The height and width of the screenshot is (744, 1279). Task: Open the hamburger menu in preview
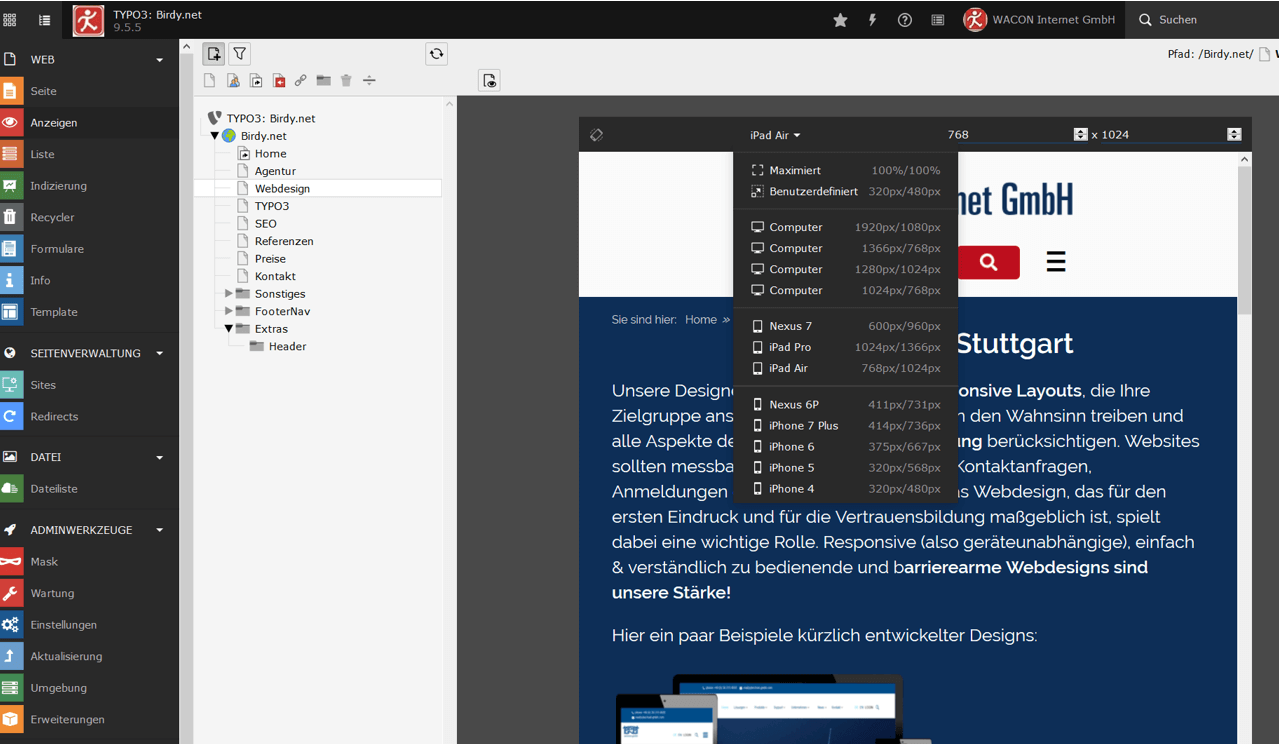coord(1055,262)
